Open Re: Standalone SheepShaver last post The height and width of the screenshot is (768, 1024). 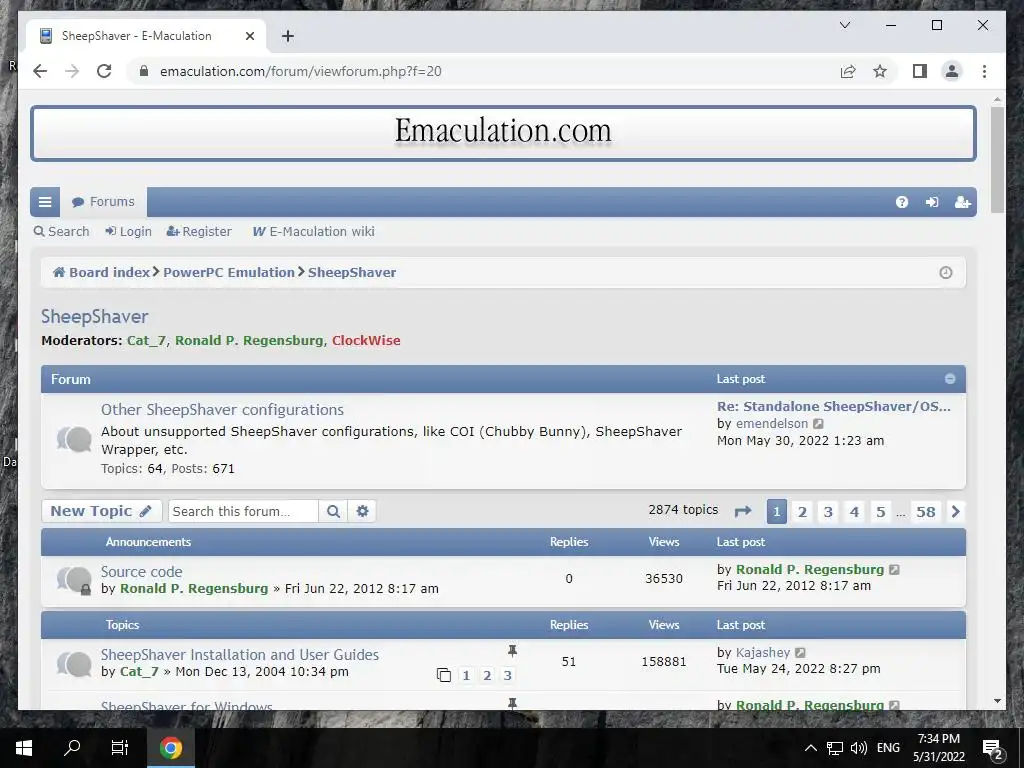tap(834, 406)
